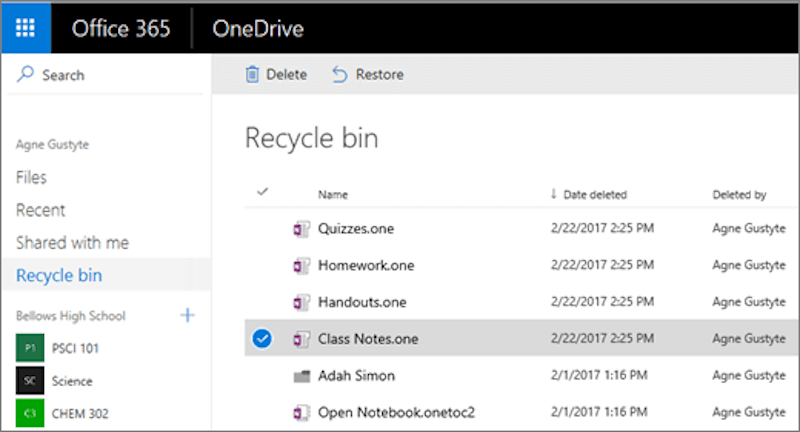This screenshot has width=800, height=432.
Task: Click the Deleted by name in Homework.one row
Action: pos(749,265)
